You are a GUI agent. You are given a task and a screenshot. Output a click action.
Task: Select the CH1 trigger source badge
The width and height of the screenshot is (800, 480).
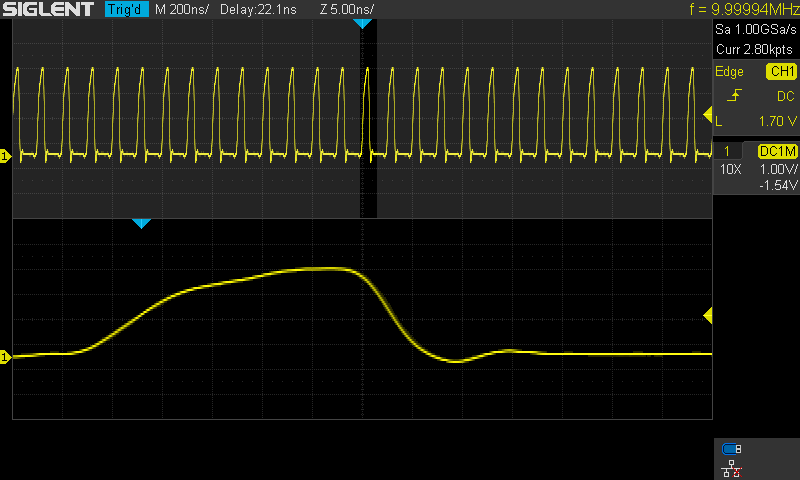[x=781, y=71]
